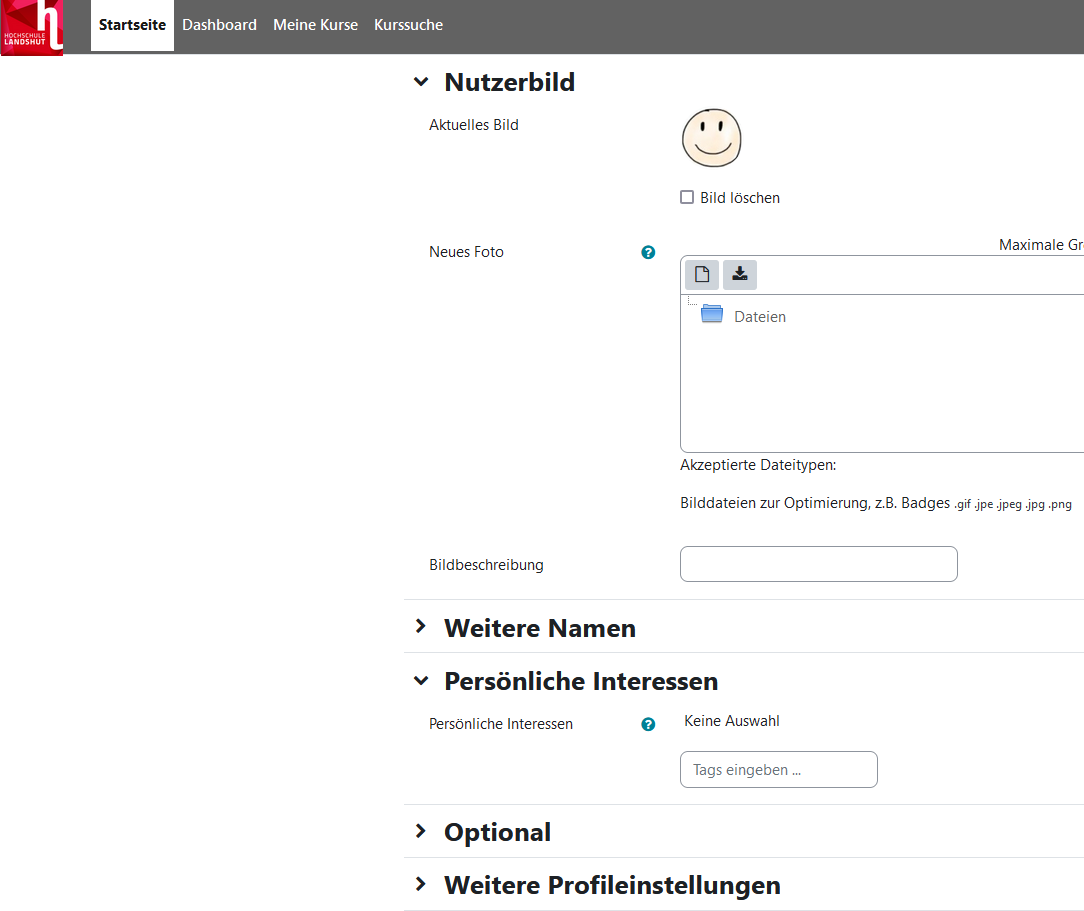The image size is (1084, 911).
Task: Click the current smiley profile picture
Action: 712,138
